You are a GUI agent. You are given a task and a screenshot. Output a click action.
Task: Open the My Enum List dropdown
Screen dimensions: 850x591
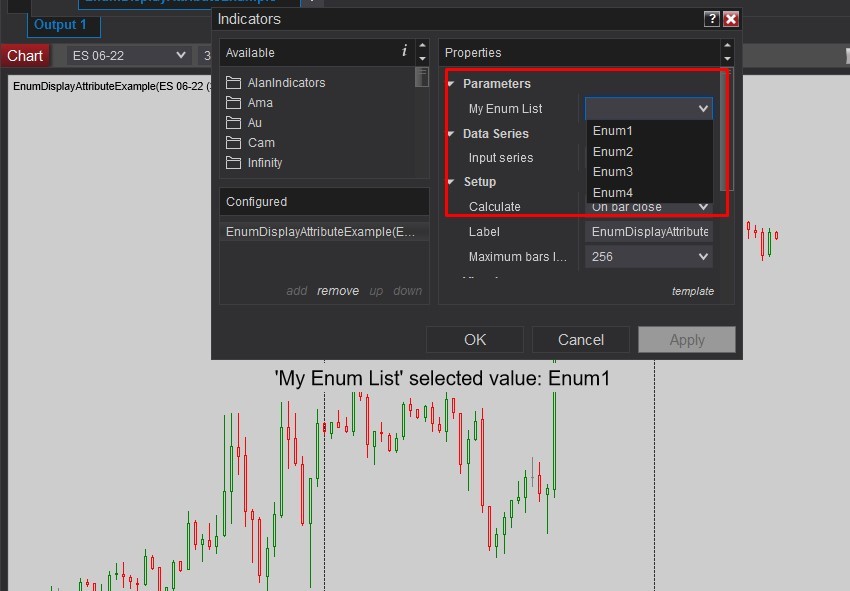(x=648, y=108)
